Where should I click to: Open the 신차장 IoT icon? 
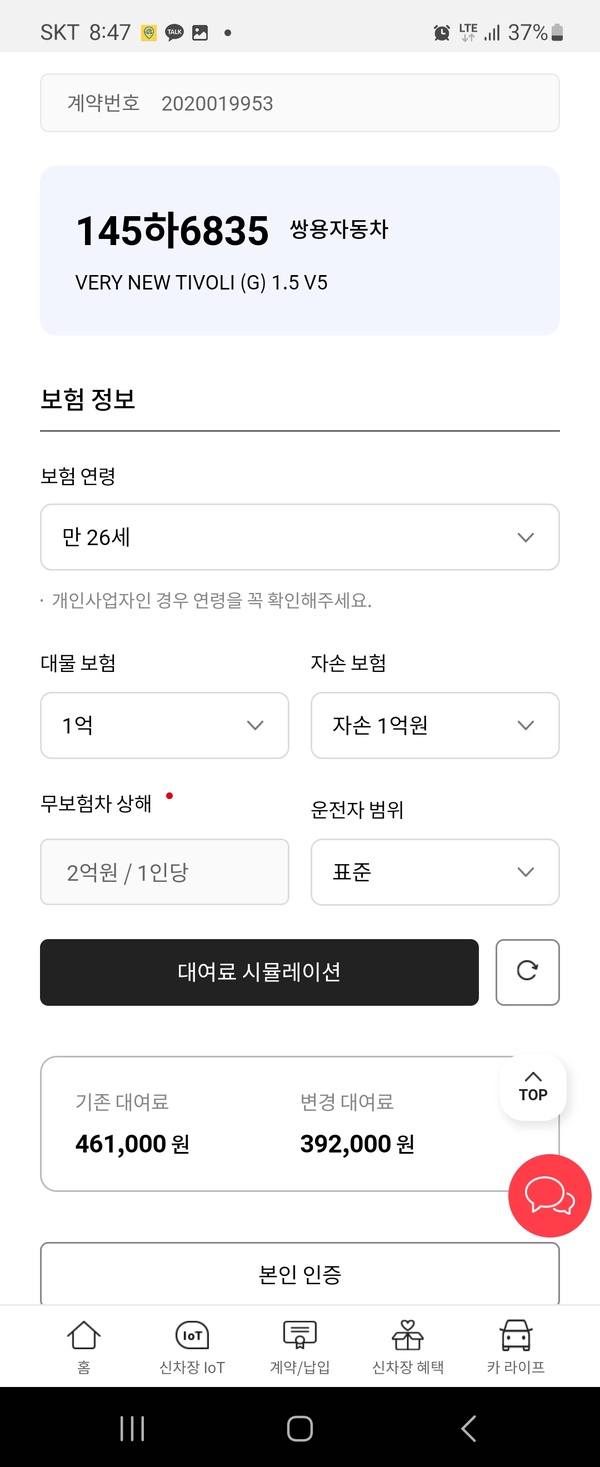coord(192,1346)
